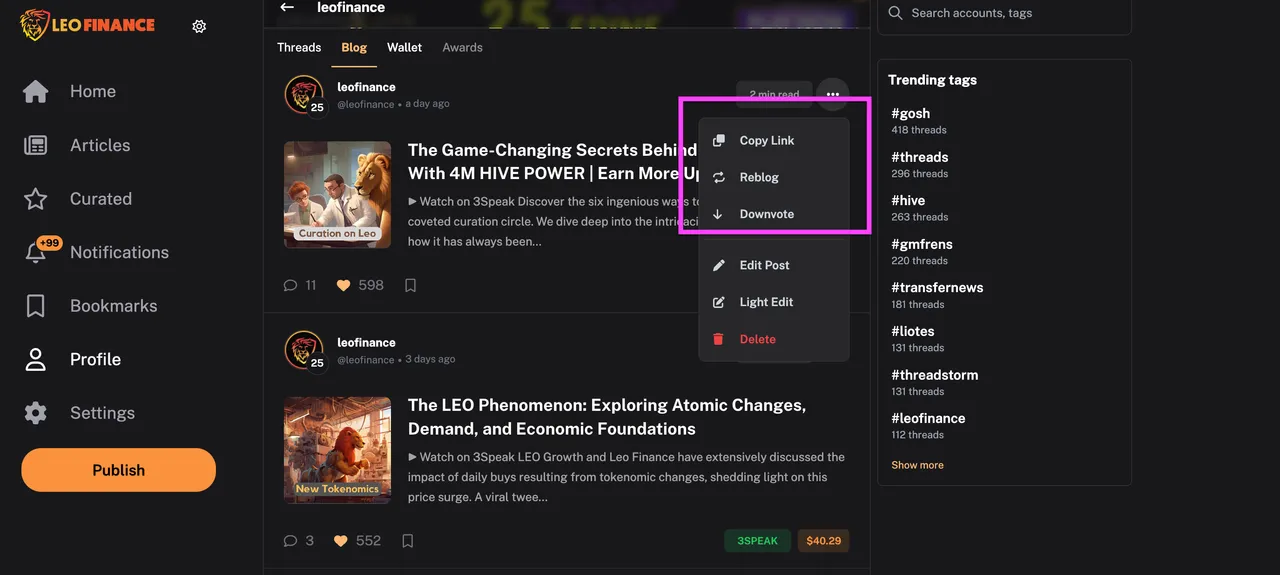This screenshot has width=1280, height=575.
Task: Click the orange Publish button
Action: click(x=119, y=470)
